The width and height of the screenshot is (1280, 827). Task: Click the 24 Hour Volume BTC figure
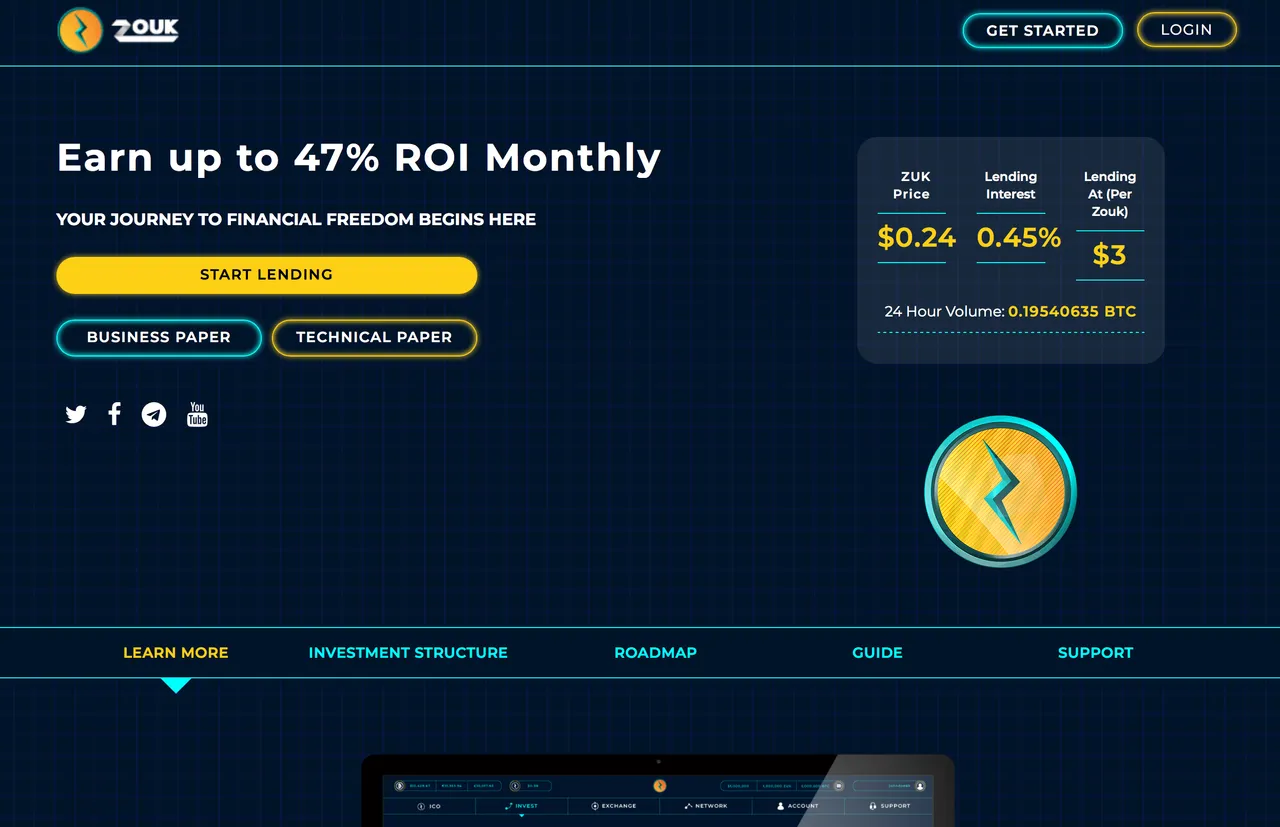pyautogui.click(x=1072, y=312)
